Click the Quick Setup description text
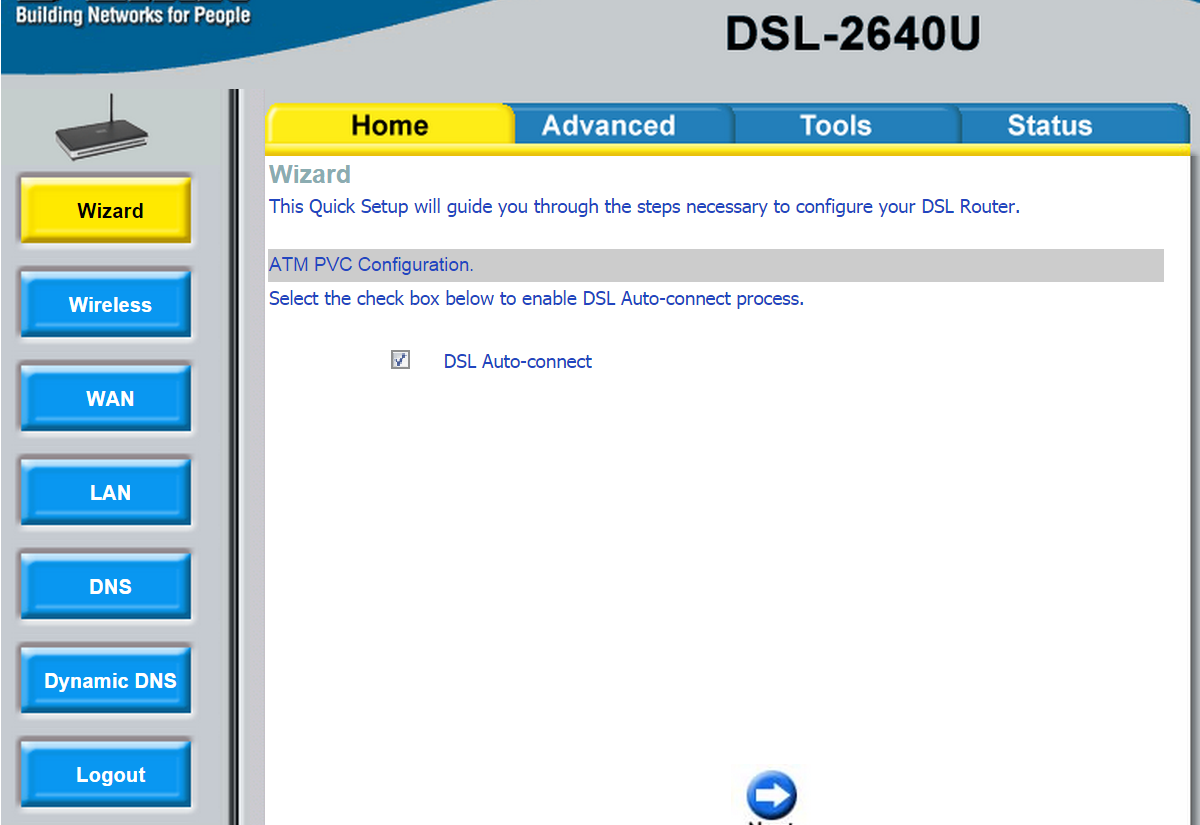The height and width of the screenshot is (825, 1200). [x=644, y=207]
